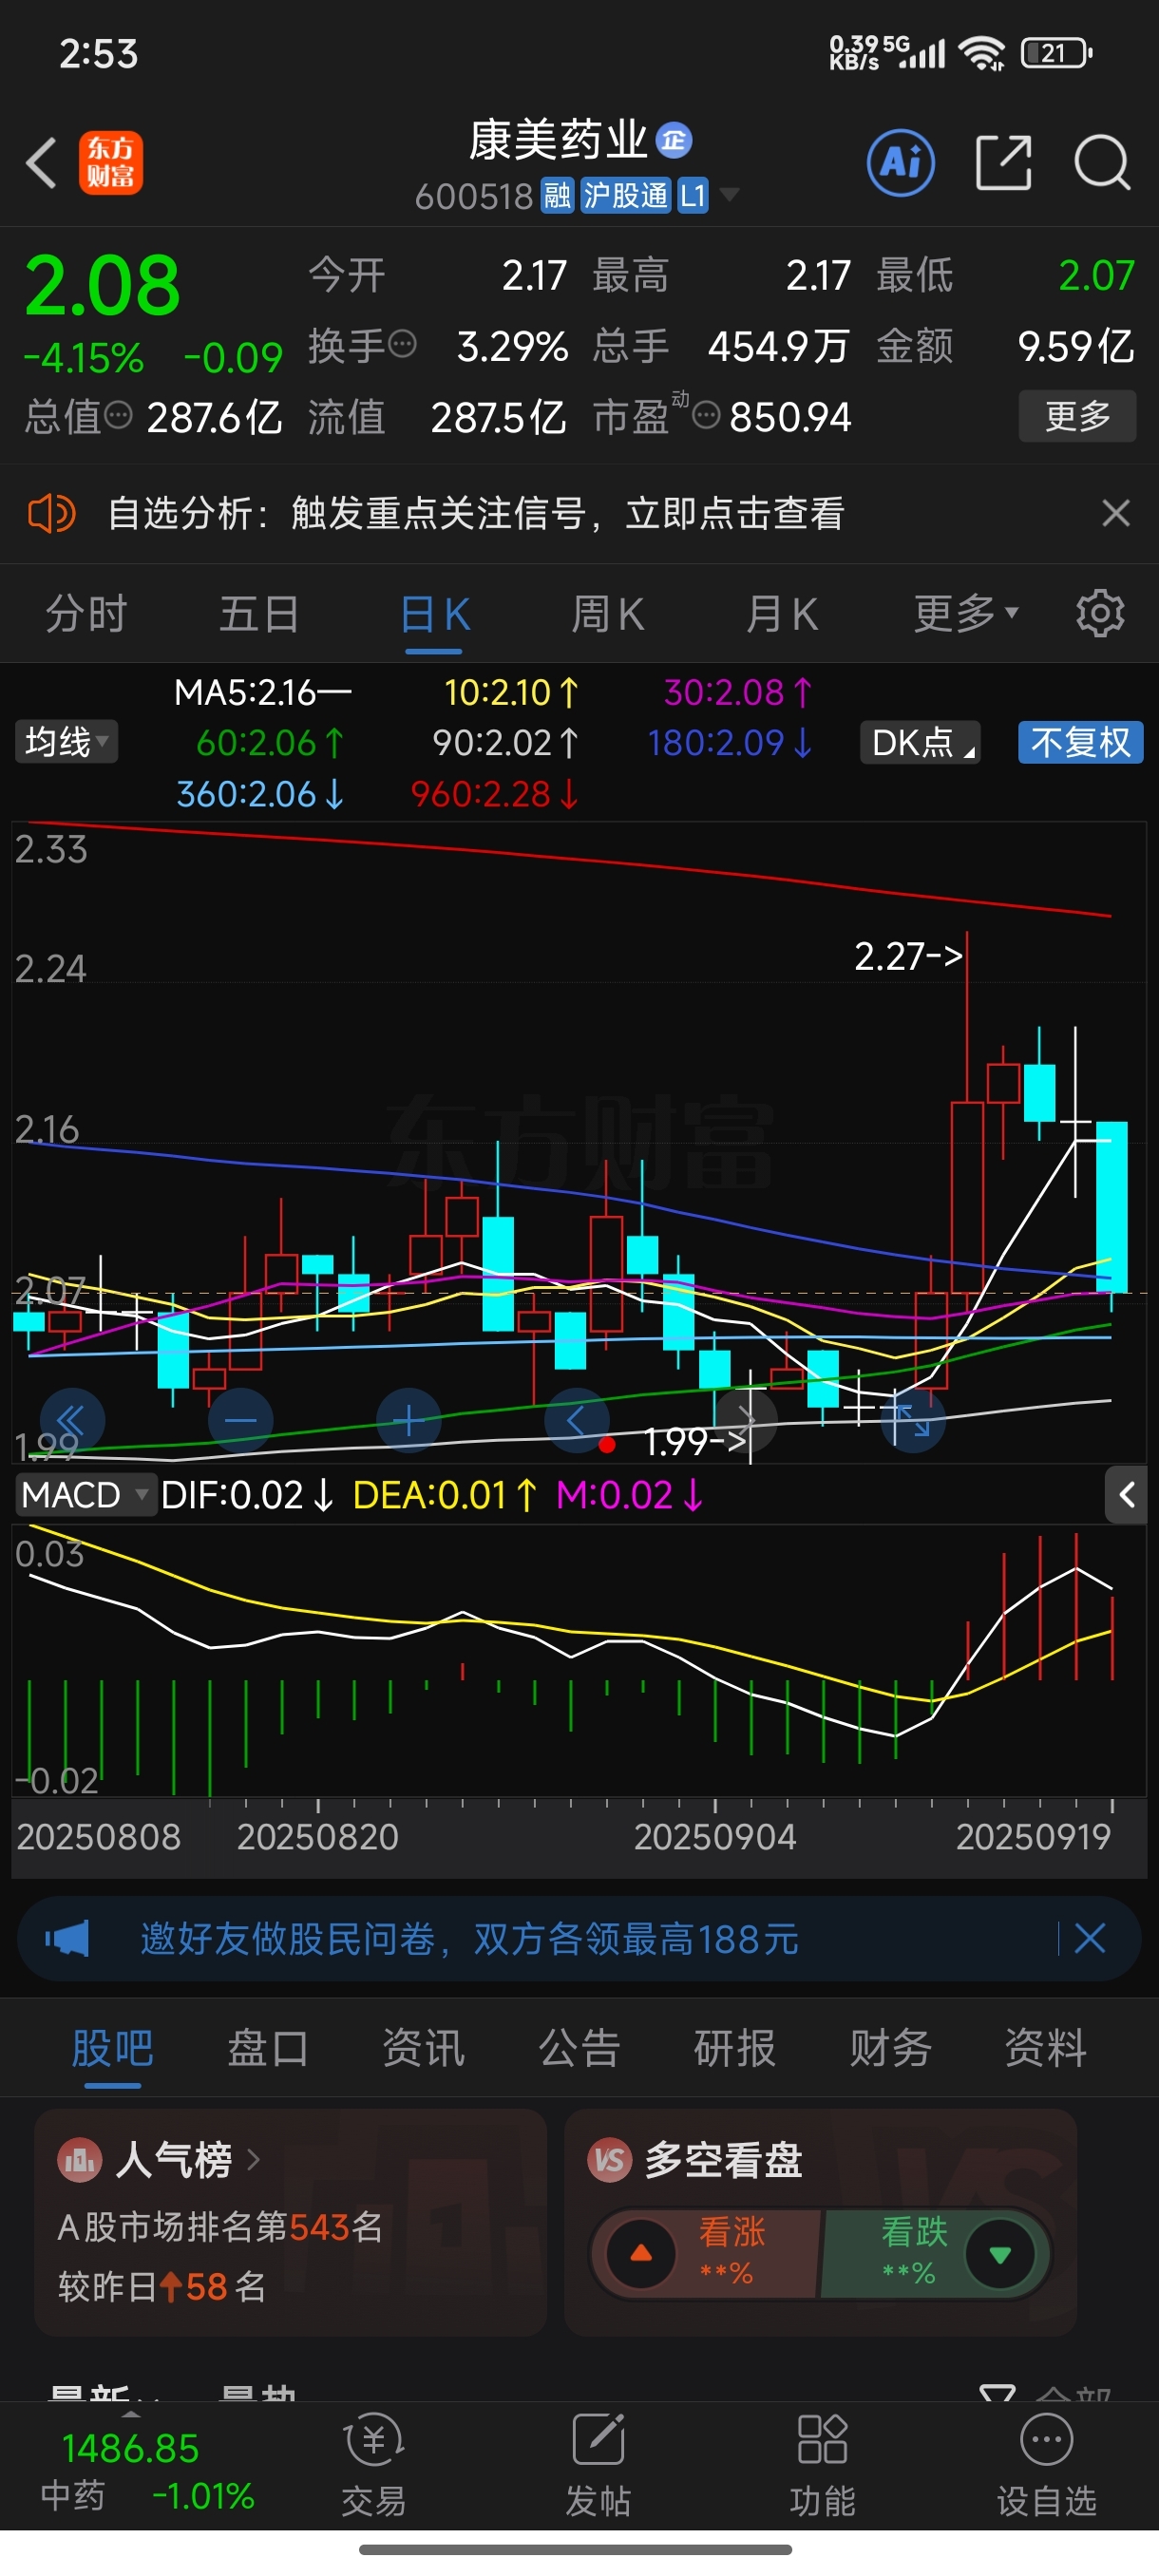This screenshot has width=1159, height=2576.
Task: Change the 不复权 adjustment setting
Action: pos(1081,742)
